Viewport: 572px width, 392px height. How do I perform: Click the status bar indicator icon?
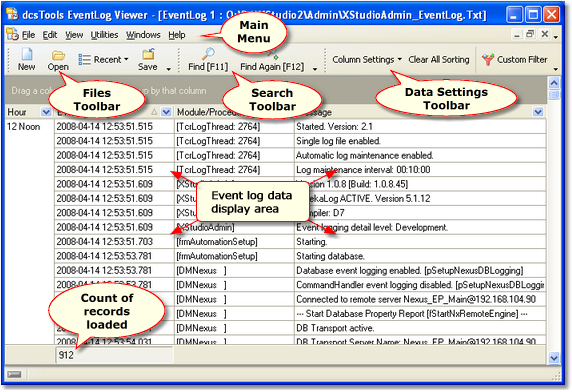[14, 374]
